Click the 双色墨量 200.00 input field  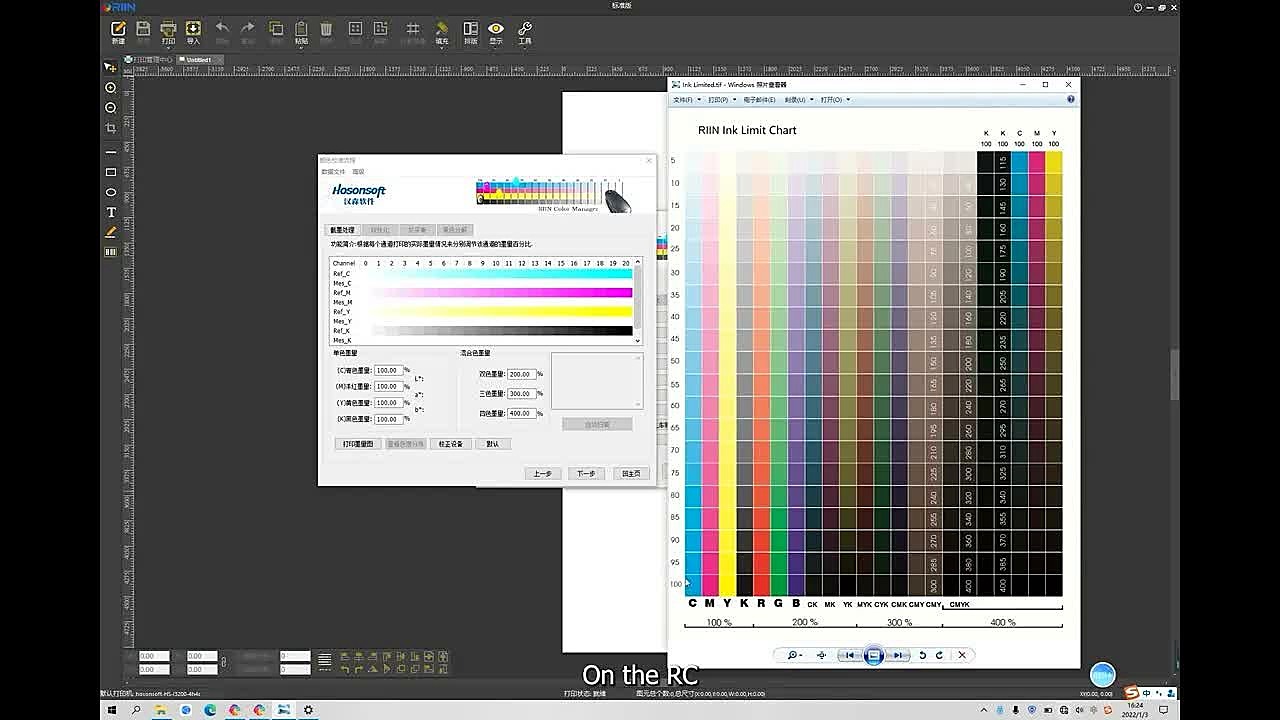coord(521,374)
